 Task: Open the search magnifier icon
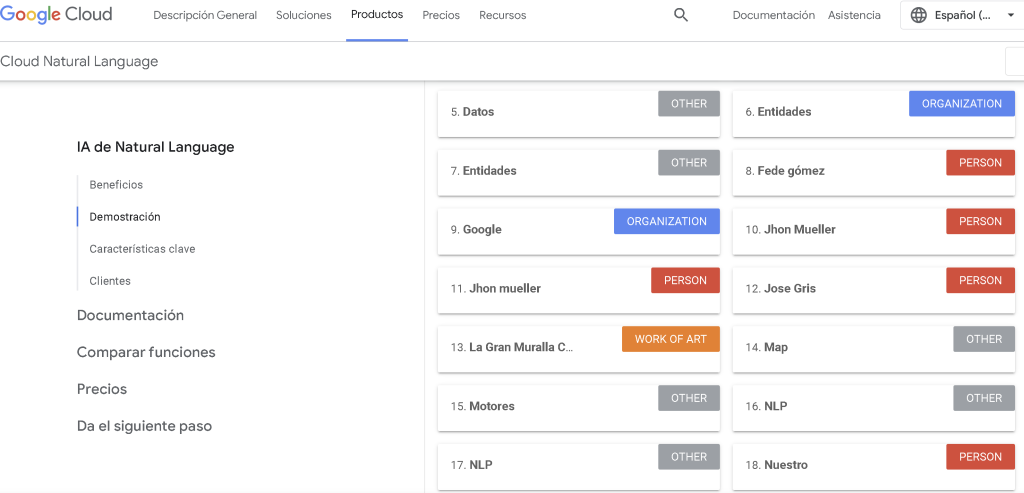pos(681,15)
